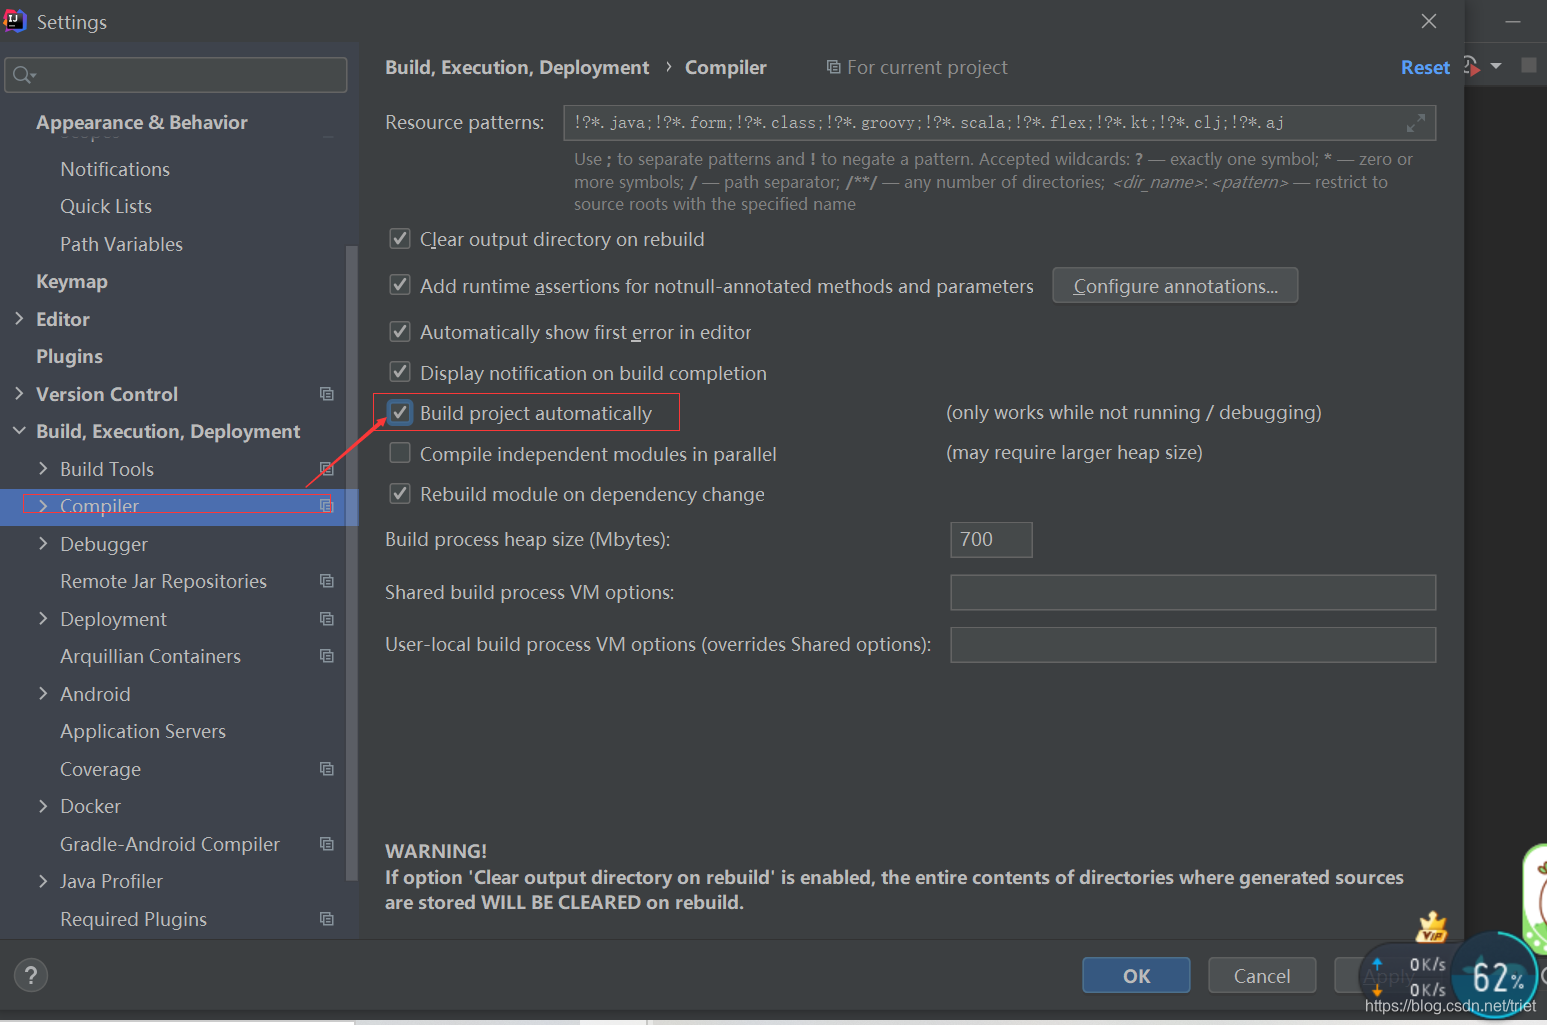Click Configure annotations... button

coord(1175,285)
